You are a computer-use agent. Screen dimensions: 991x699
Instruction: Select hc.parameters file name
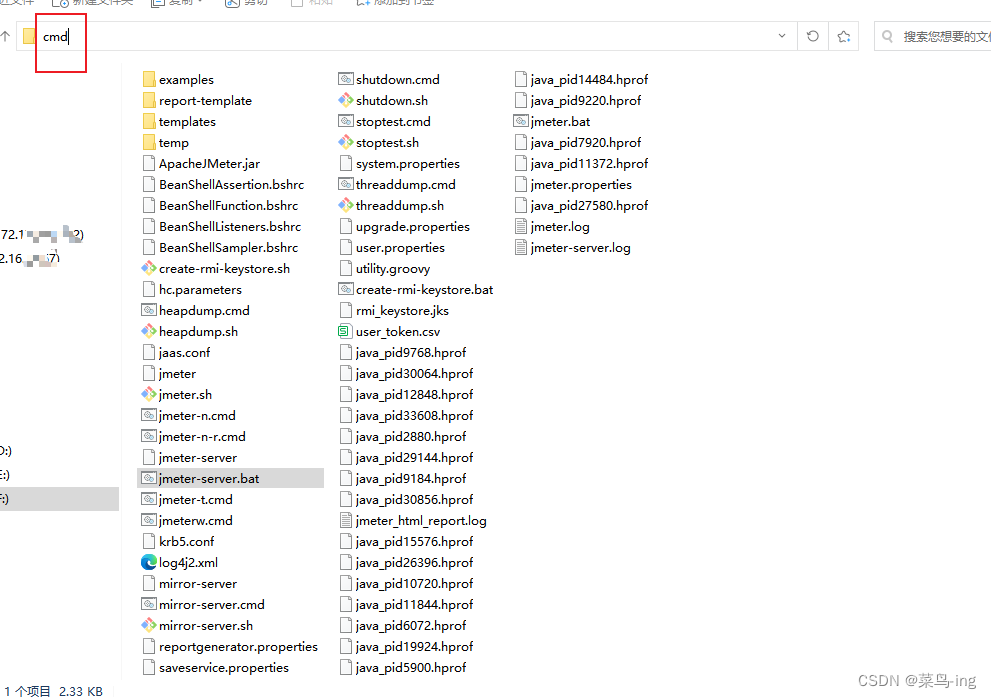(x=200, y=289)
